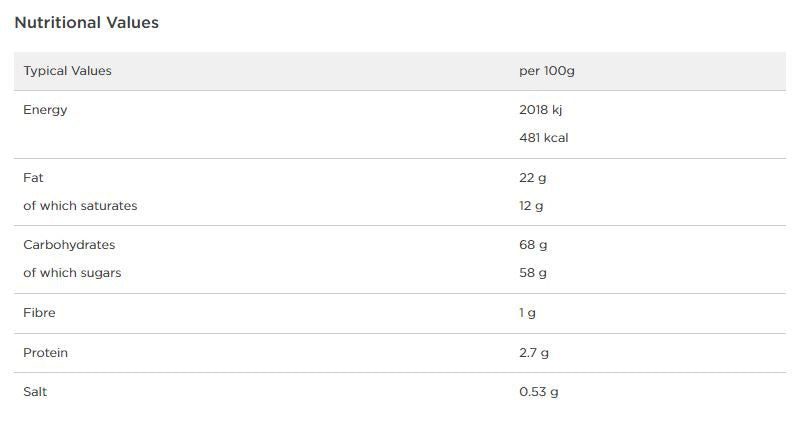Select the 1 g fibre value

click(x=527, y=313)
